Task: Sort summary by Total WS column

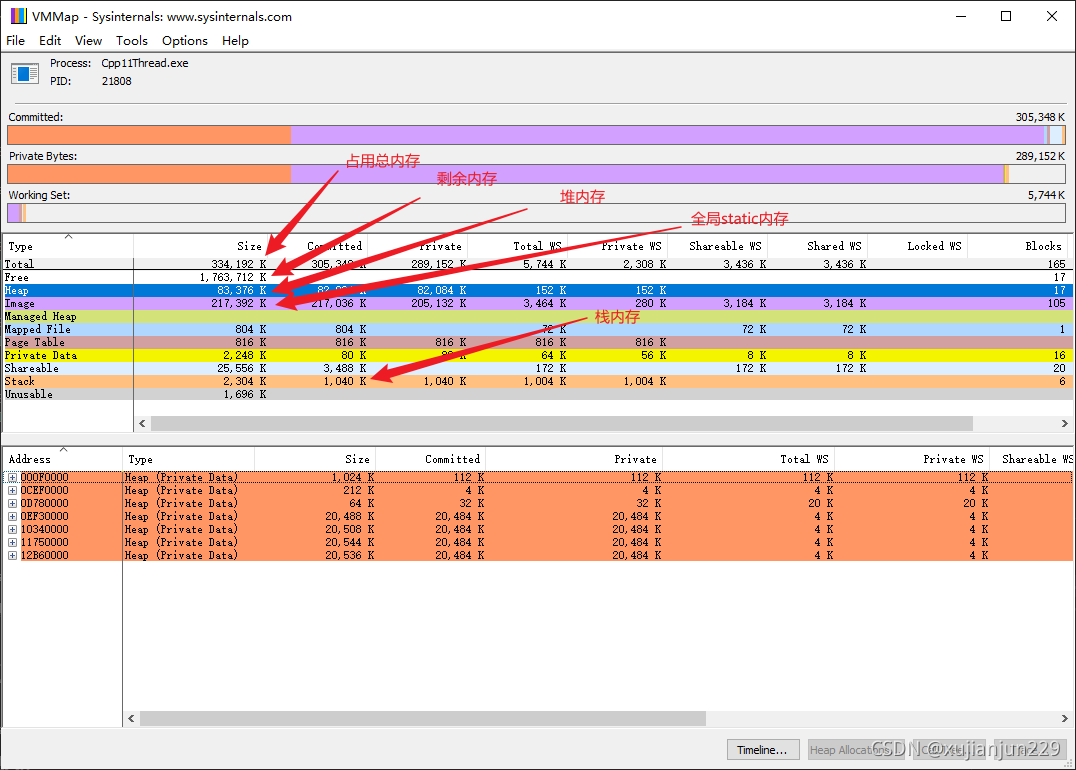Action: [x=518, y=246]
